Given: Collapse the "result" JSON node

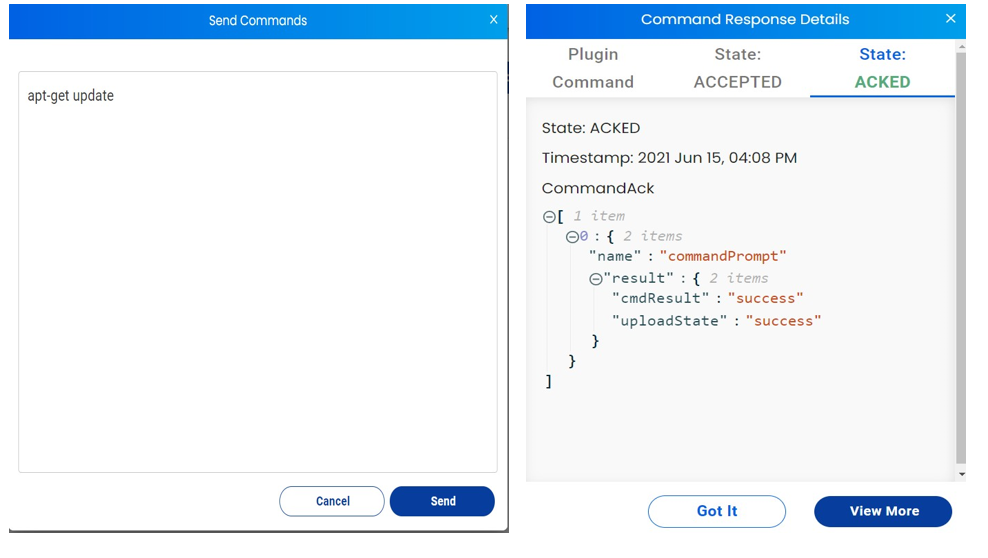Looking at the screenshot, I should (x=595, y=279).
